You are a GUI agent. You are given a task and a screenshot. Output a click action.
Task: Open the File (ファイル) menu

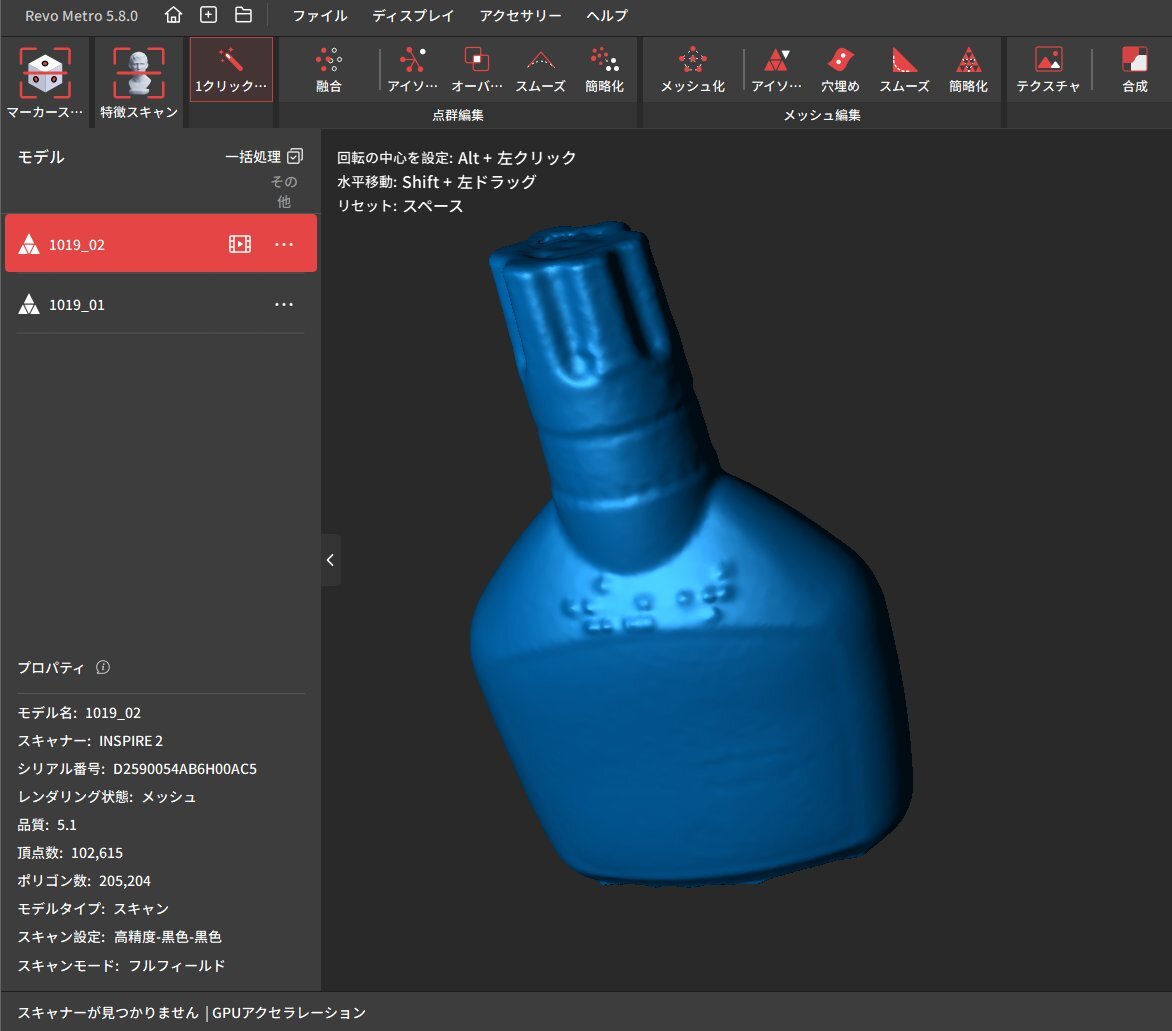click(x=320, y=16)
